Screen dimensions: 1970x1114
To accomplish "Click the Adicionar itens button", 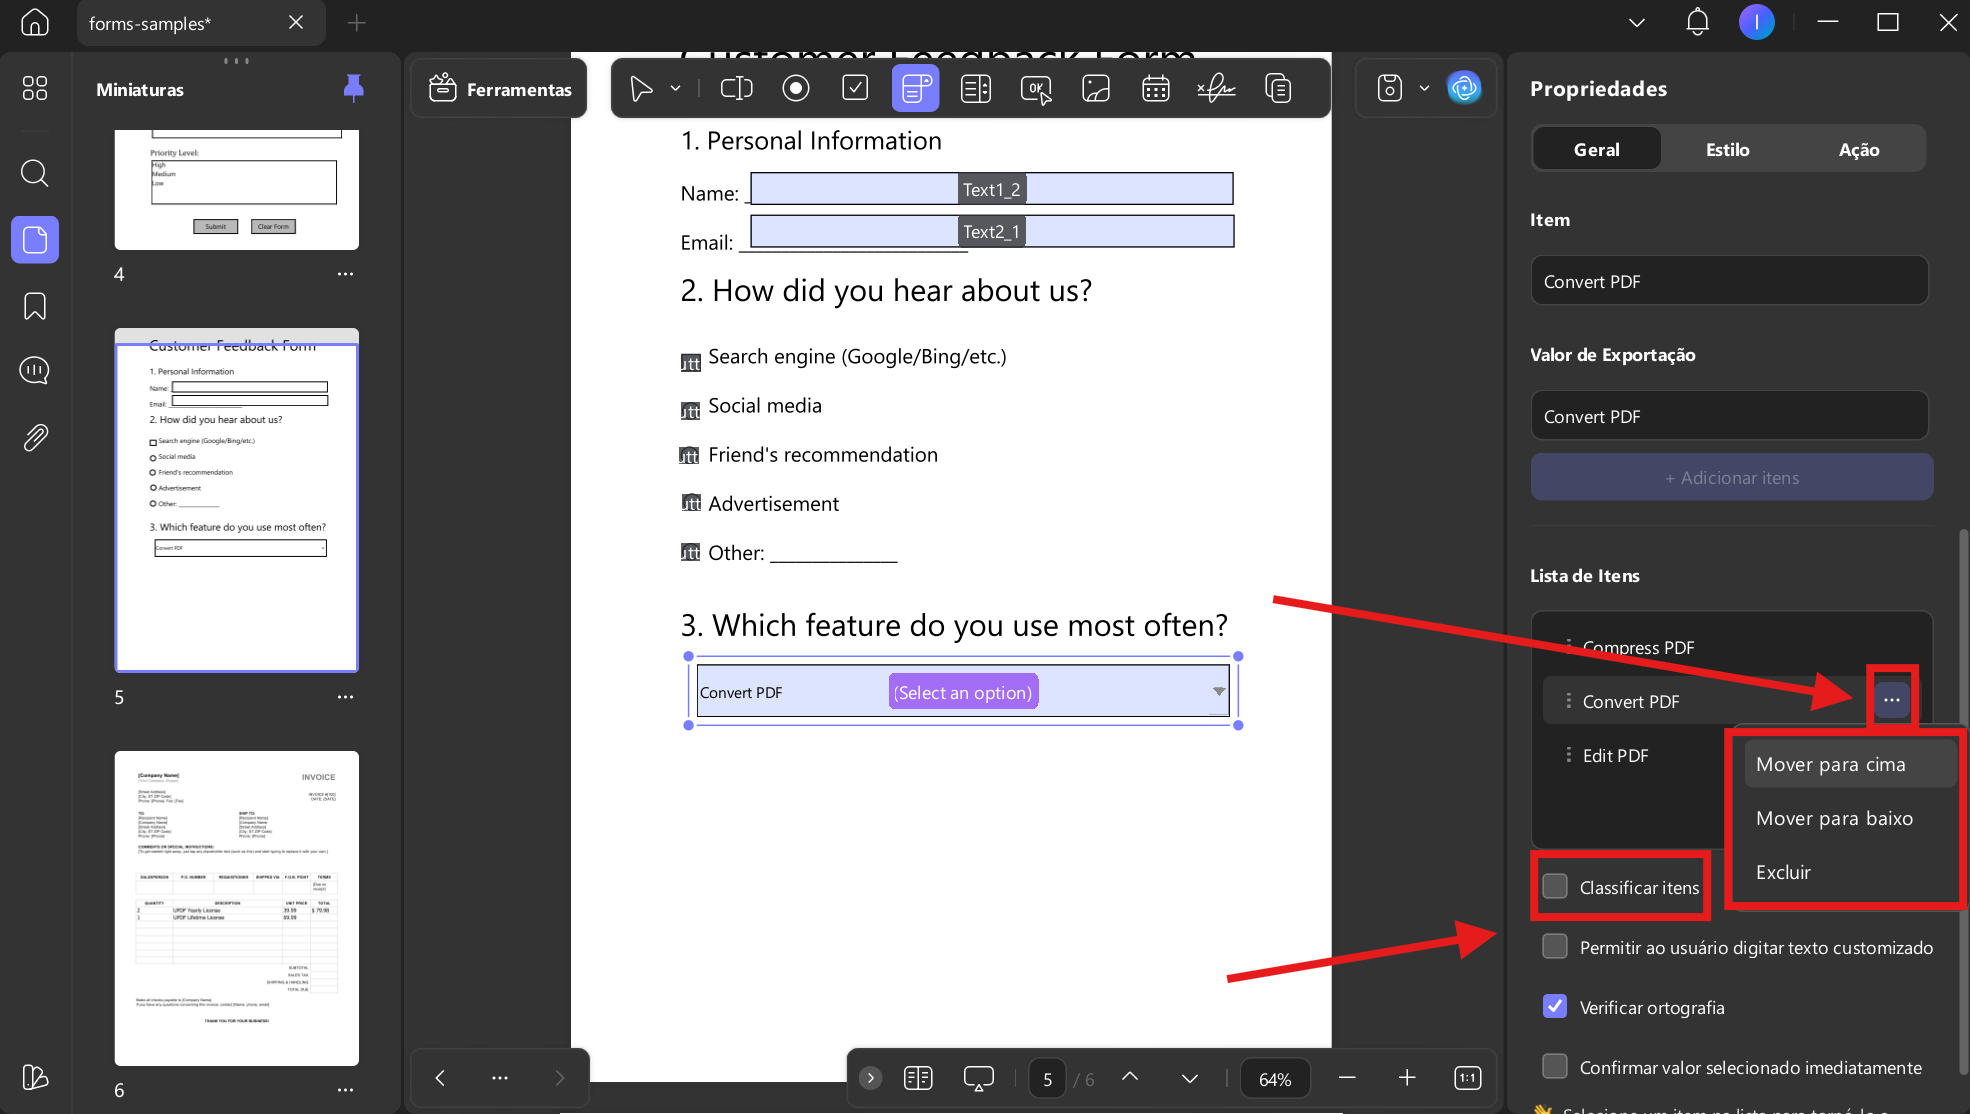I will point(1731,477).
